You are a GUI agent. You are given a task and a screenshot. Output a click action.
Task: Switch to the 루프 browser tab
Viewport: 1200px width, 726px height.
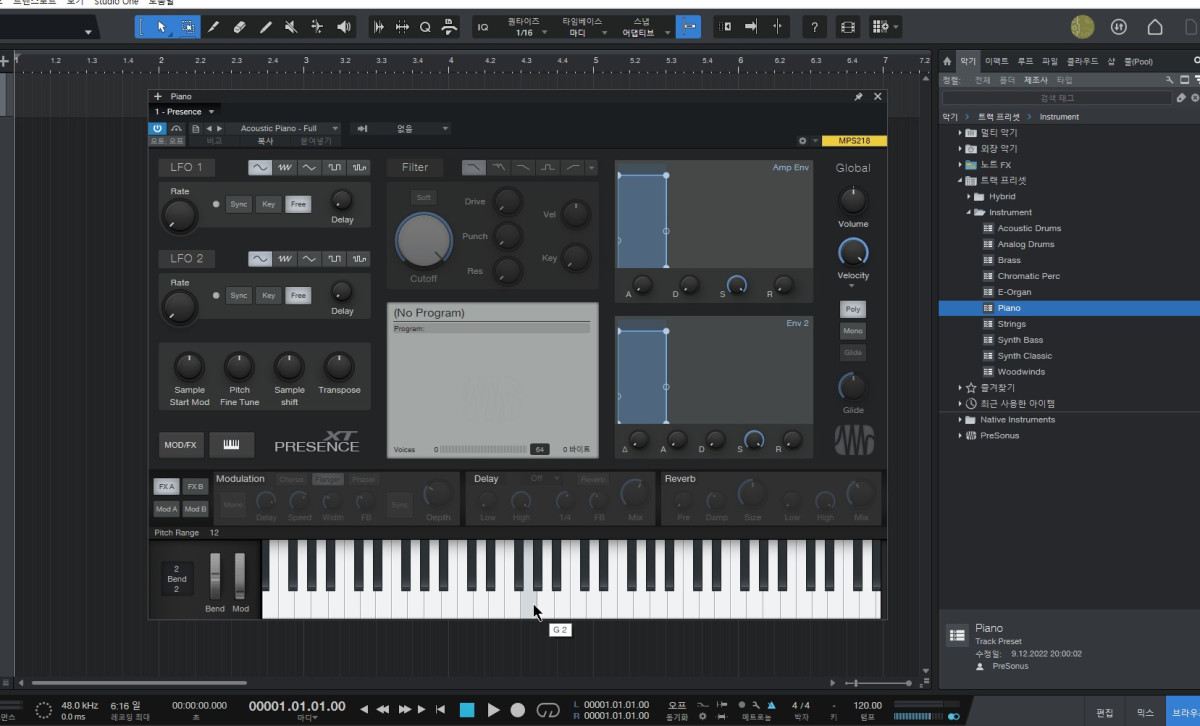coord(1025,61)
